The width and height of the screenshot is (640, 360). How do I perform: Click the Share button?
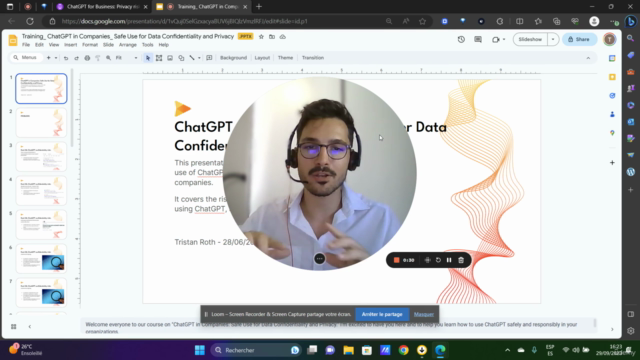(579, 40)
